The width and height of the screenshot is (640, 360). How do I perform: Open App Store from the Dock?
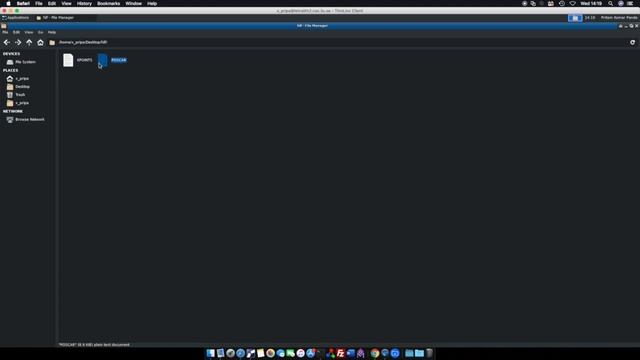click(x=311, y=353)
